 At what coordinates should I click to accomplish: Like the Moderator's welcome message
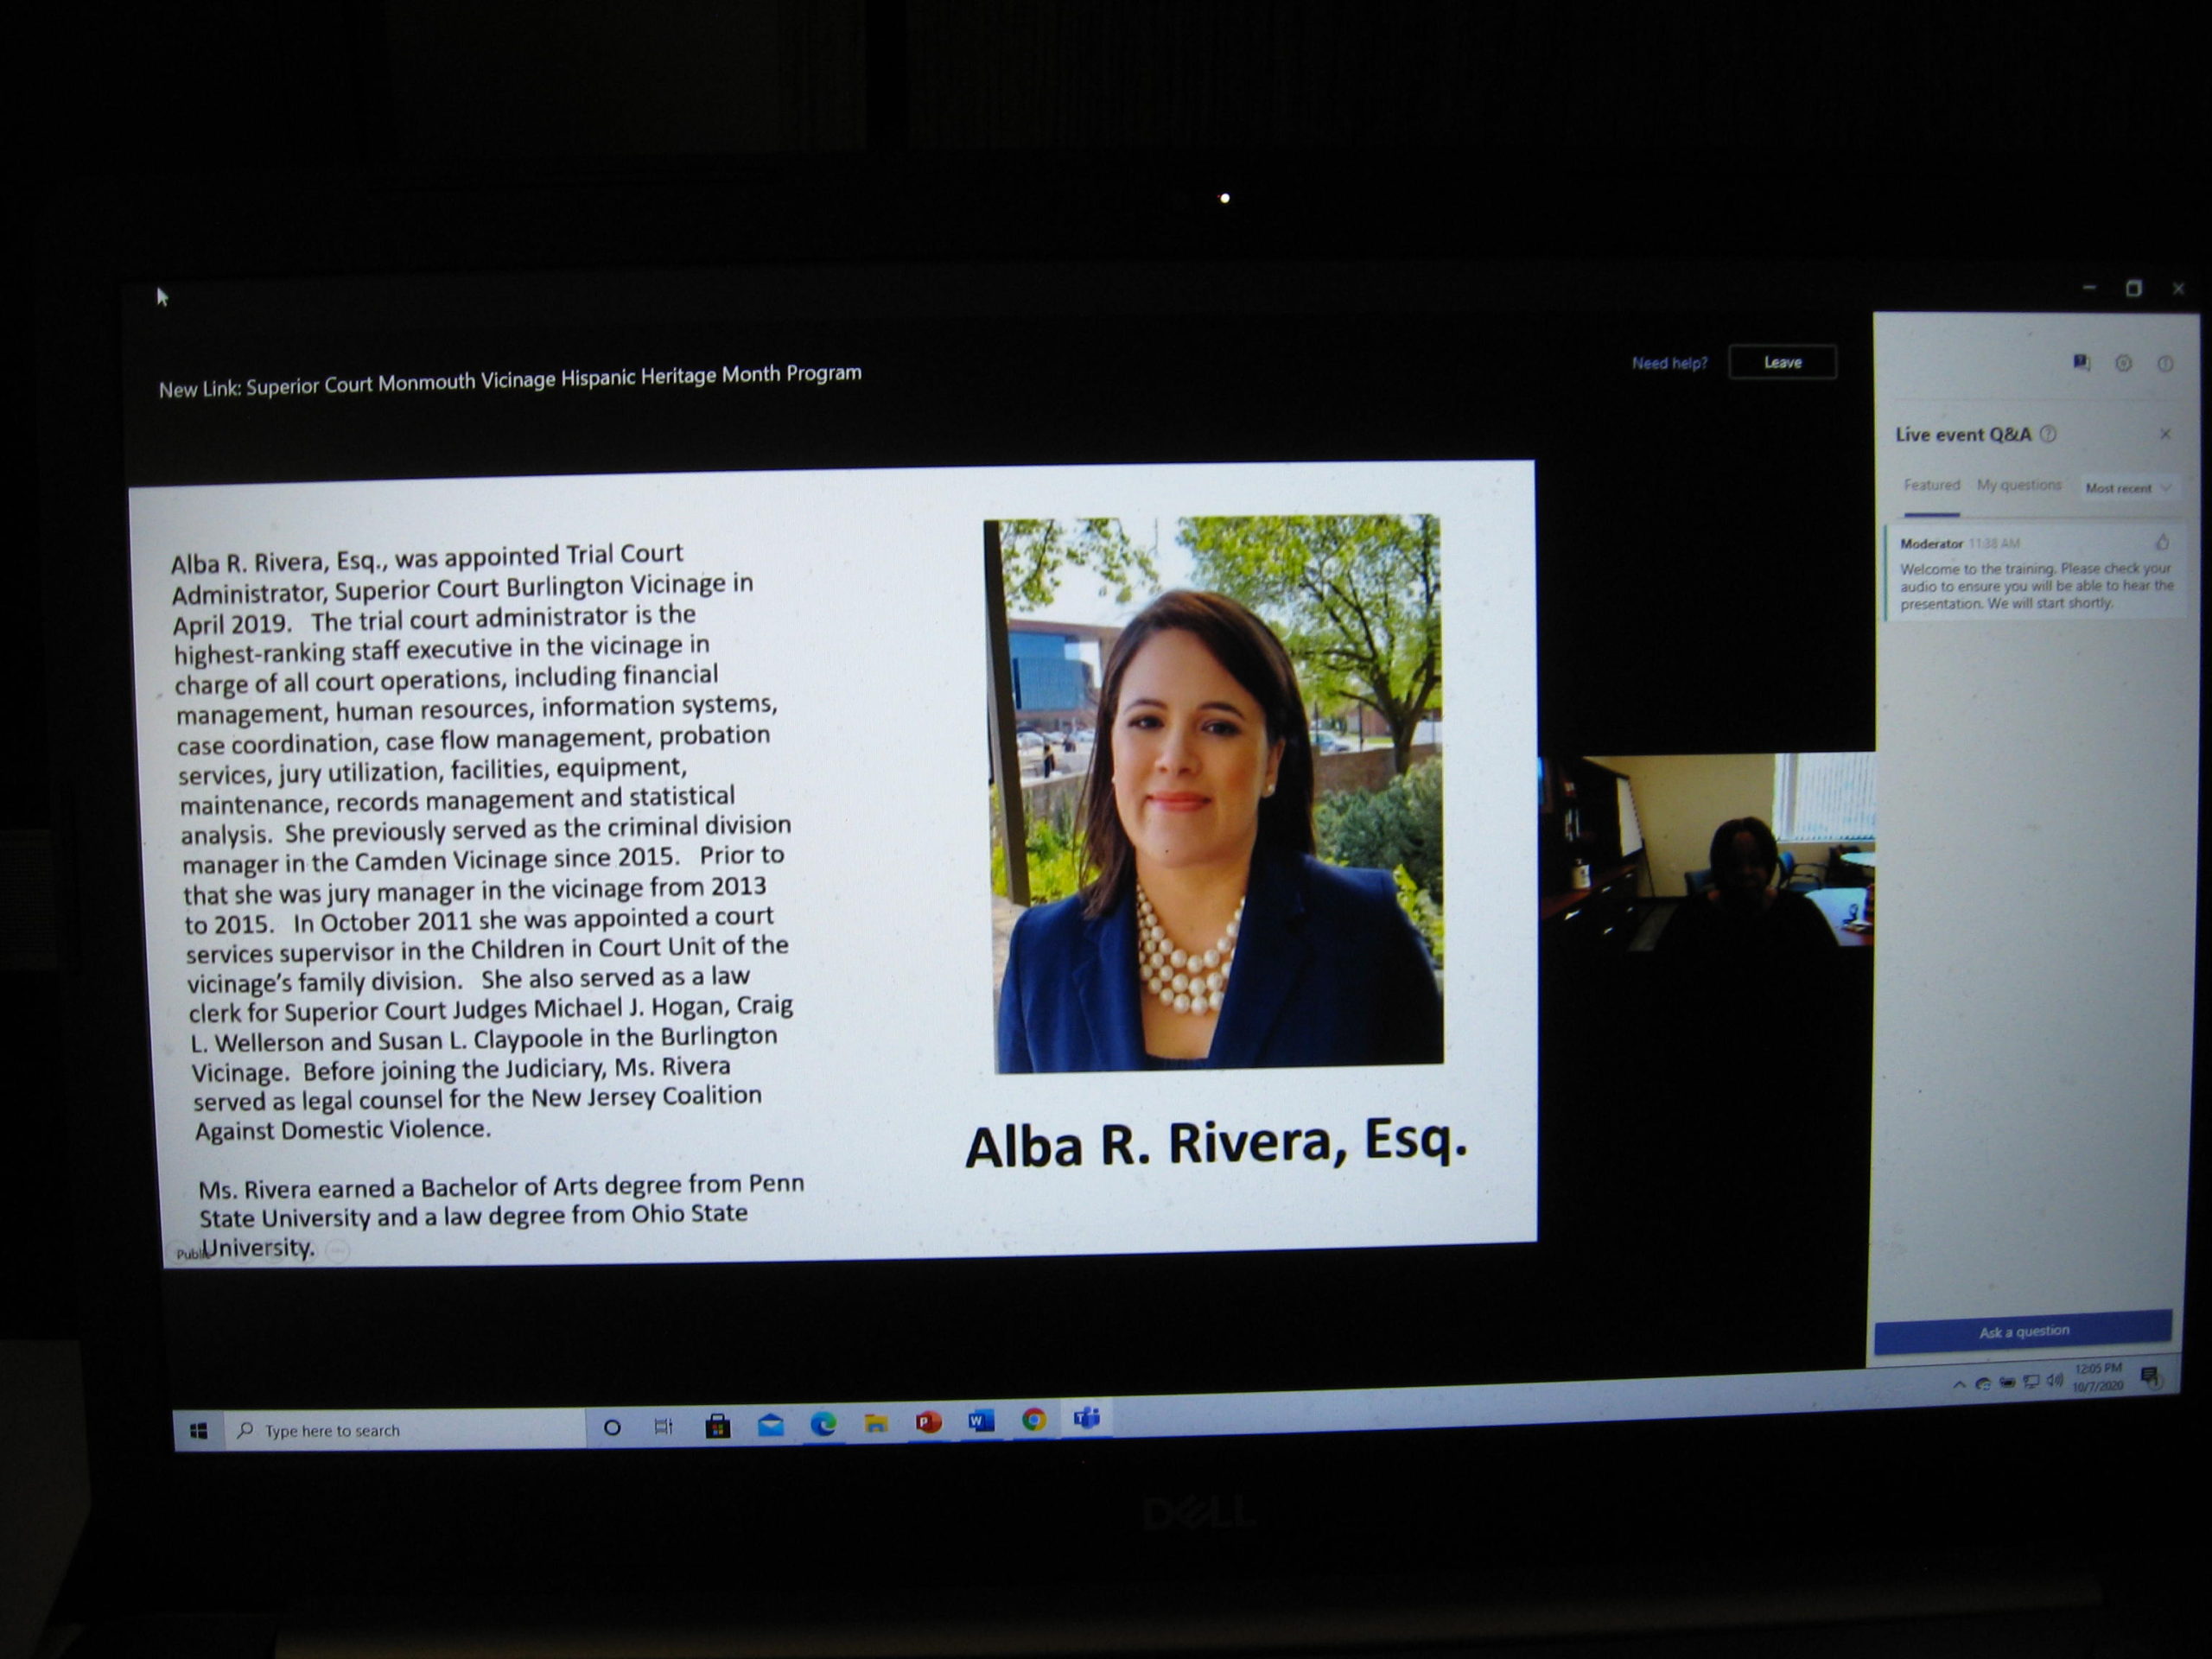2162,543
